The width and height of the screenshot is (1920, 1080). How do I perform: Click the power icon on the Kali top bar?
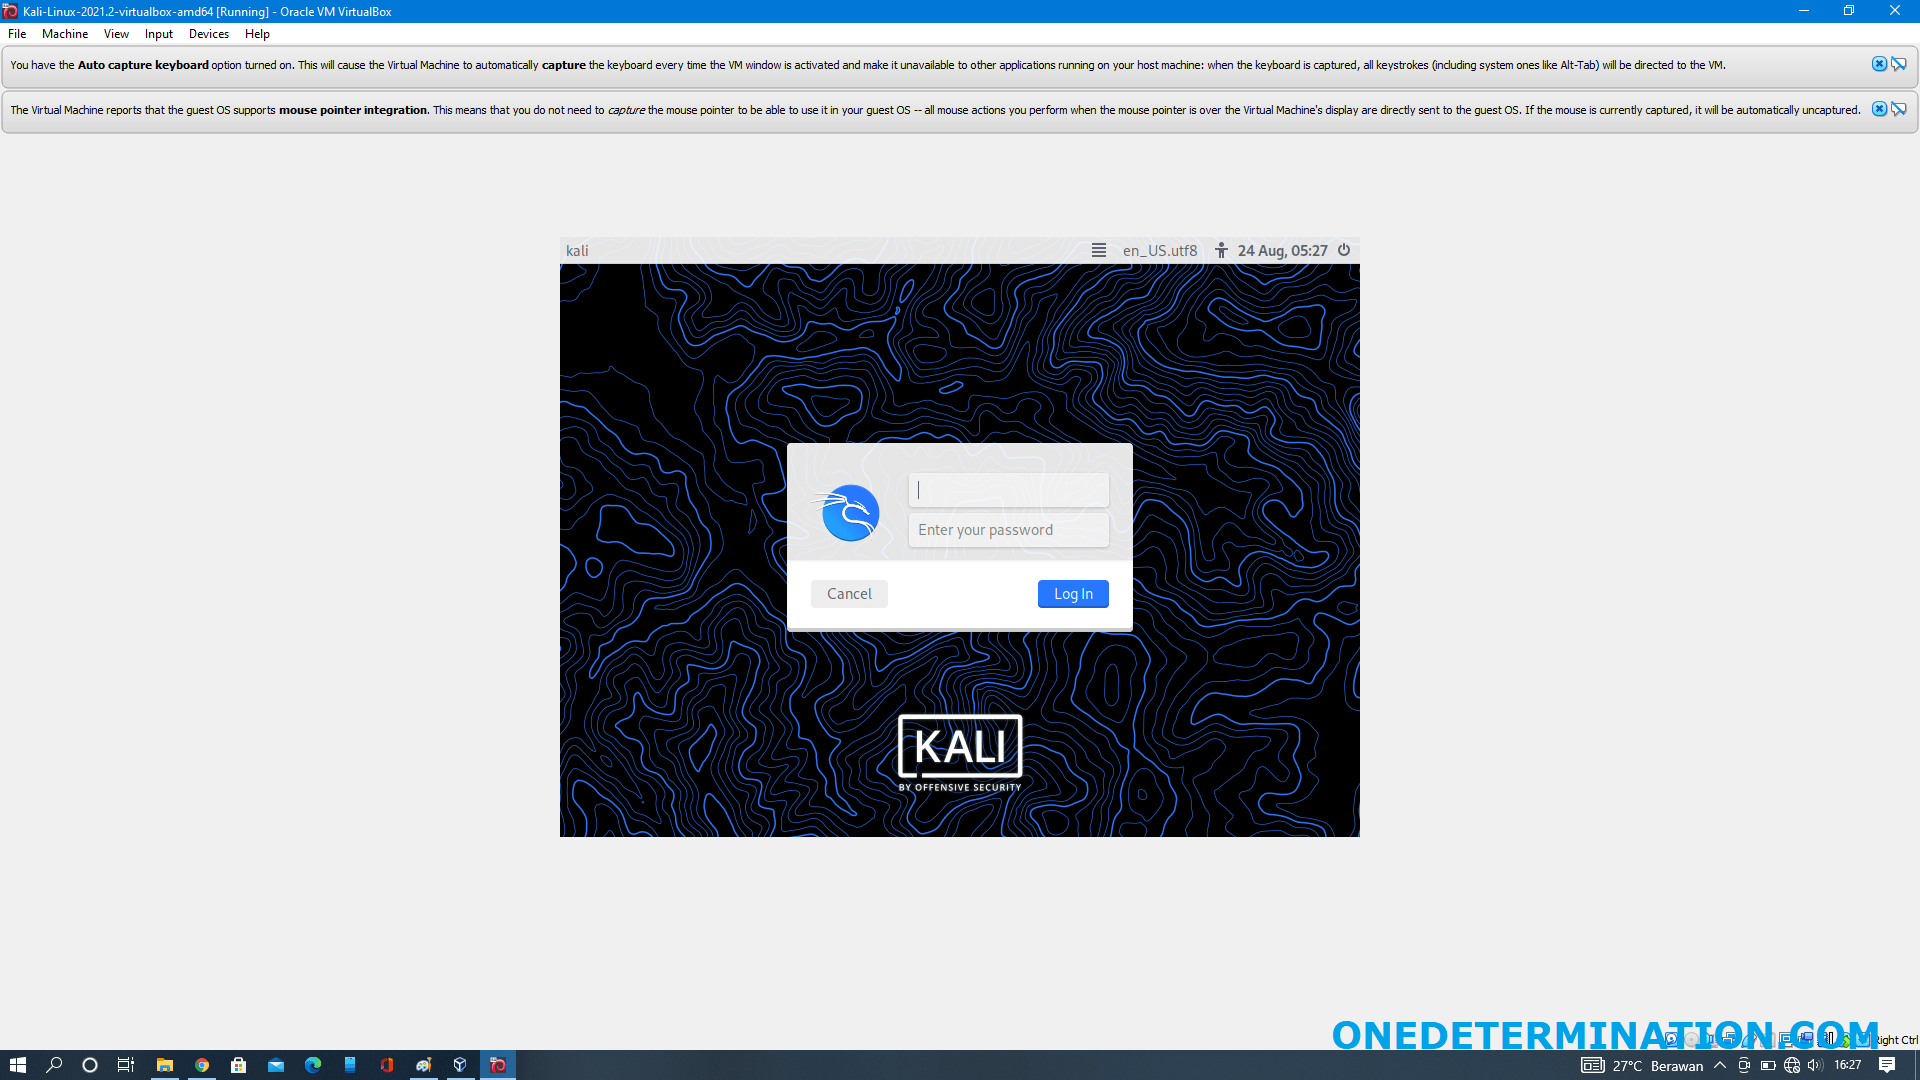1343,250
